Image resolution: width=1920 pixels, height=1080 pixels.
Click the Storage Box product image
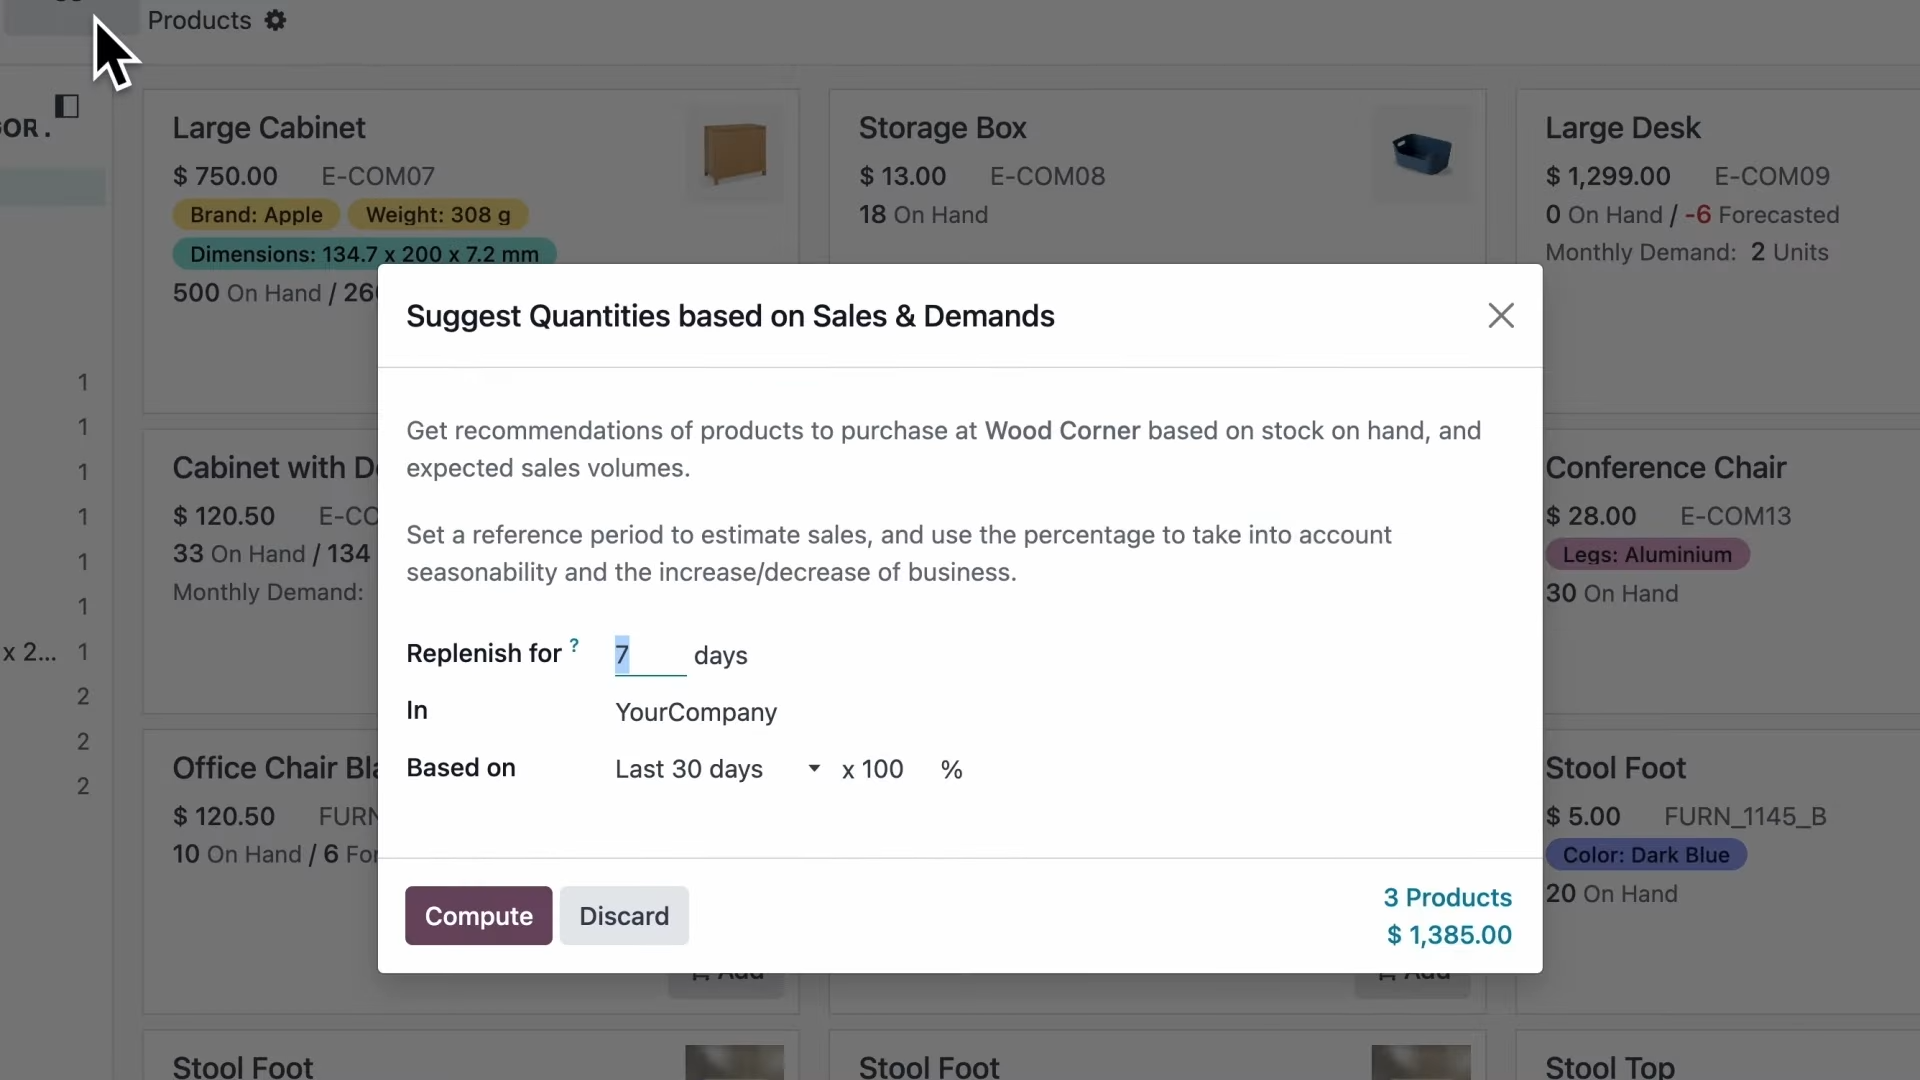point(1421,153)
